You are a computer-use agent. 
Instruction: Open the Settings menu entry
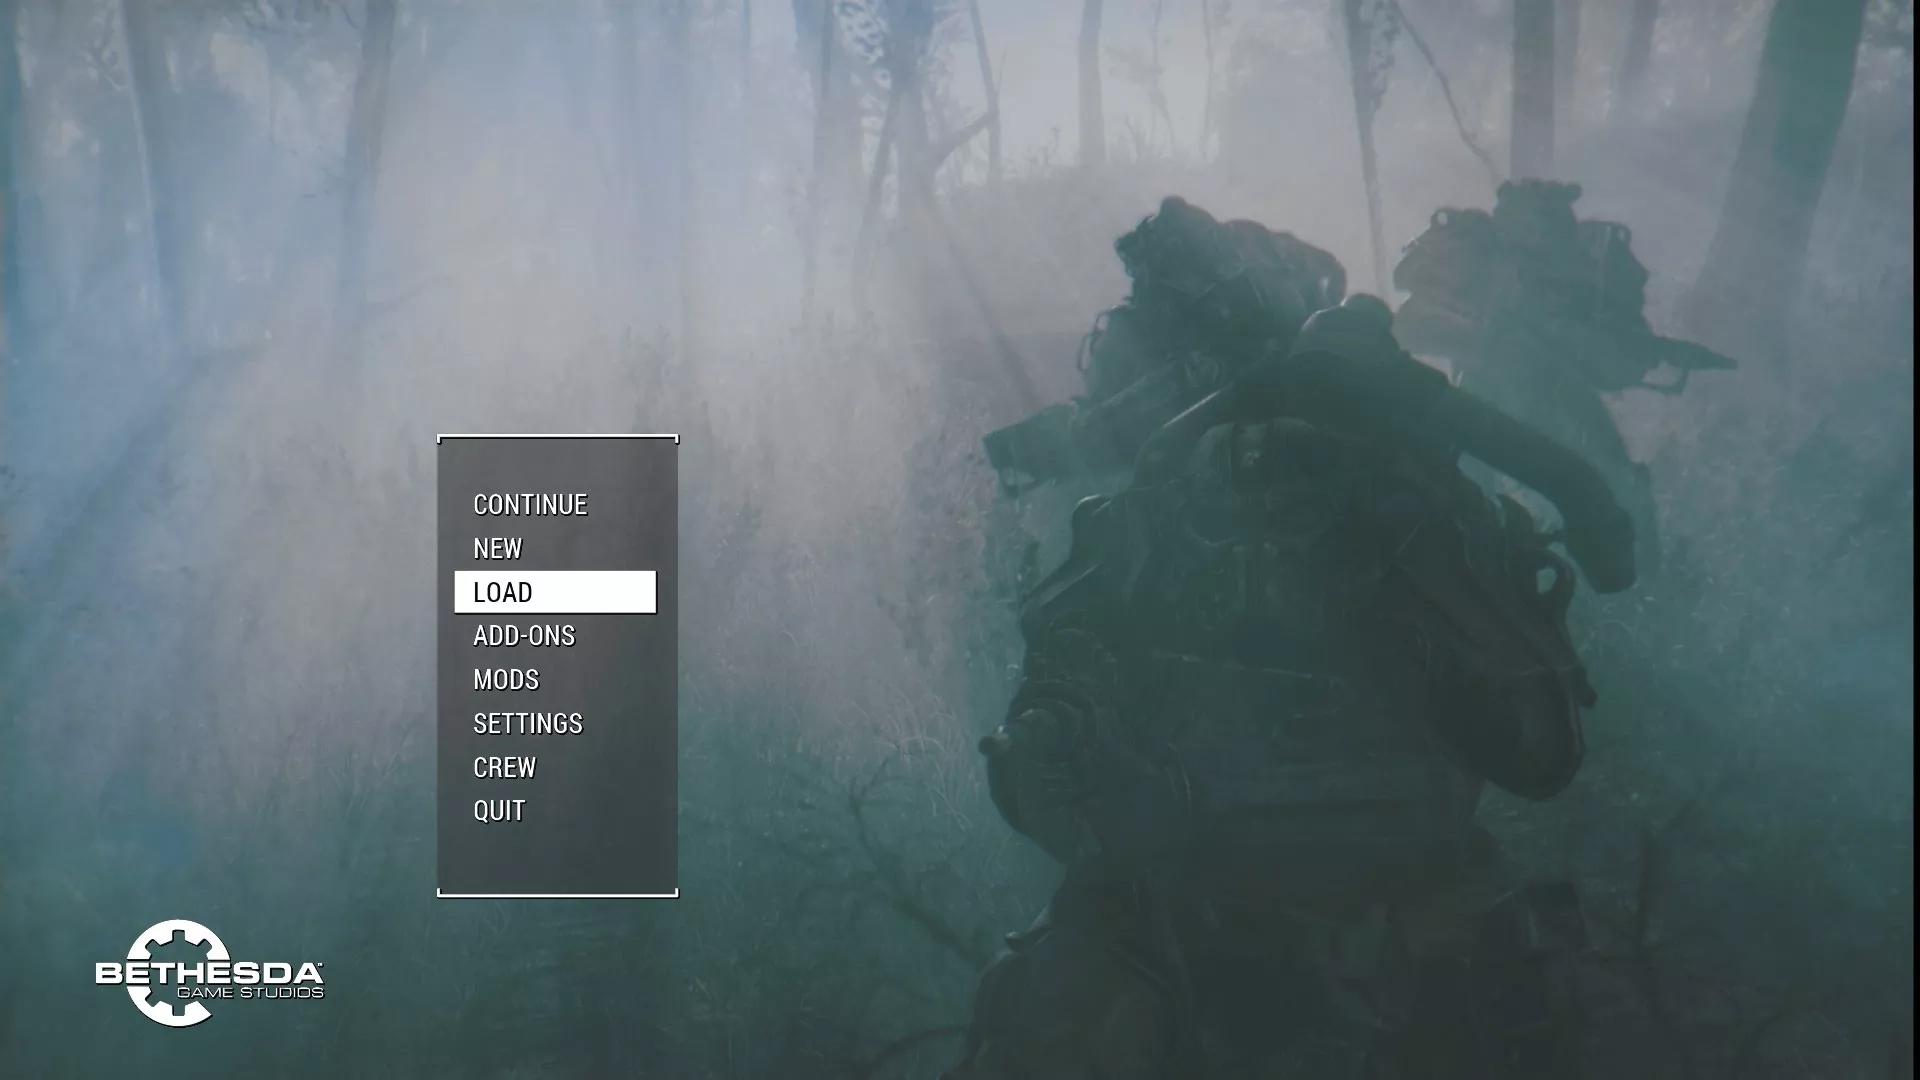click(528, 724)
